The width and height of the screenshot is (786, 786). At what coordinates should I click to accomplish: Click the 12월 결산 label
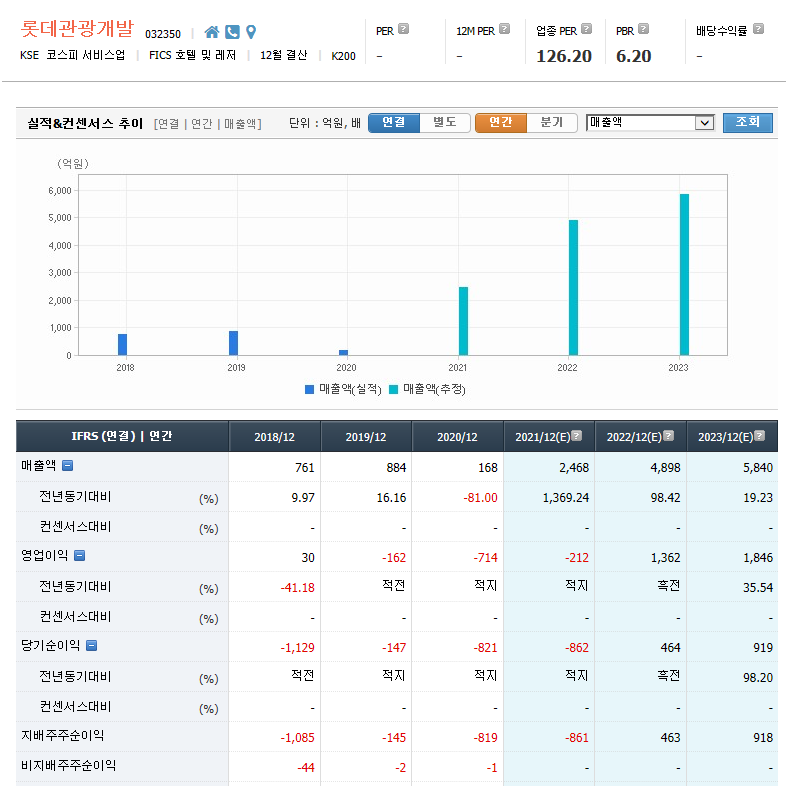(283, 55)
